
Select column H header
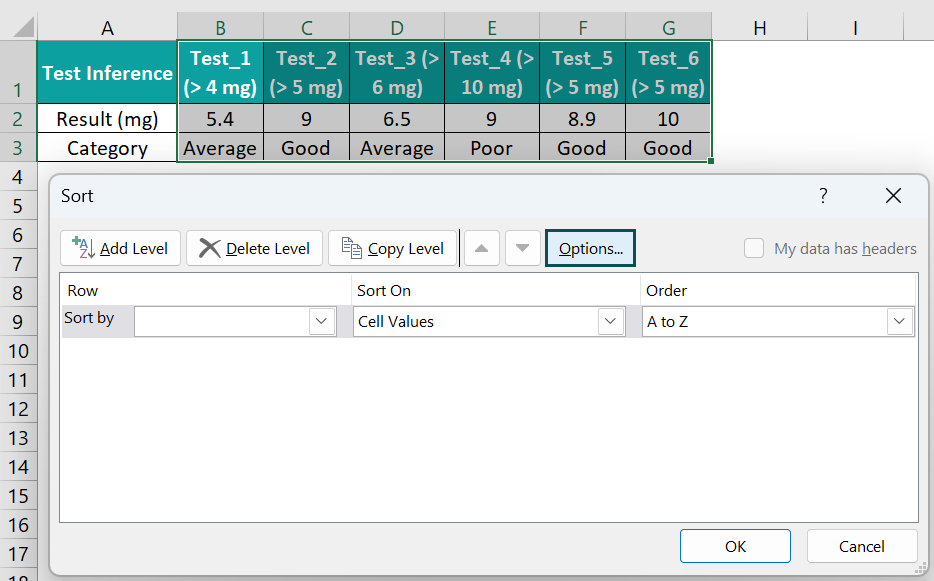point(759,27)
